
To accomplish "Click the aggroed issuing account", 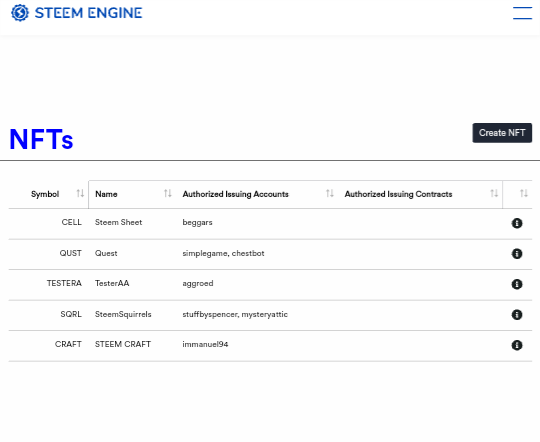I will point(198,284).
